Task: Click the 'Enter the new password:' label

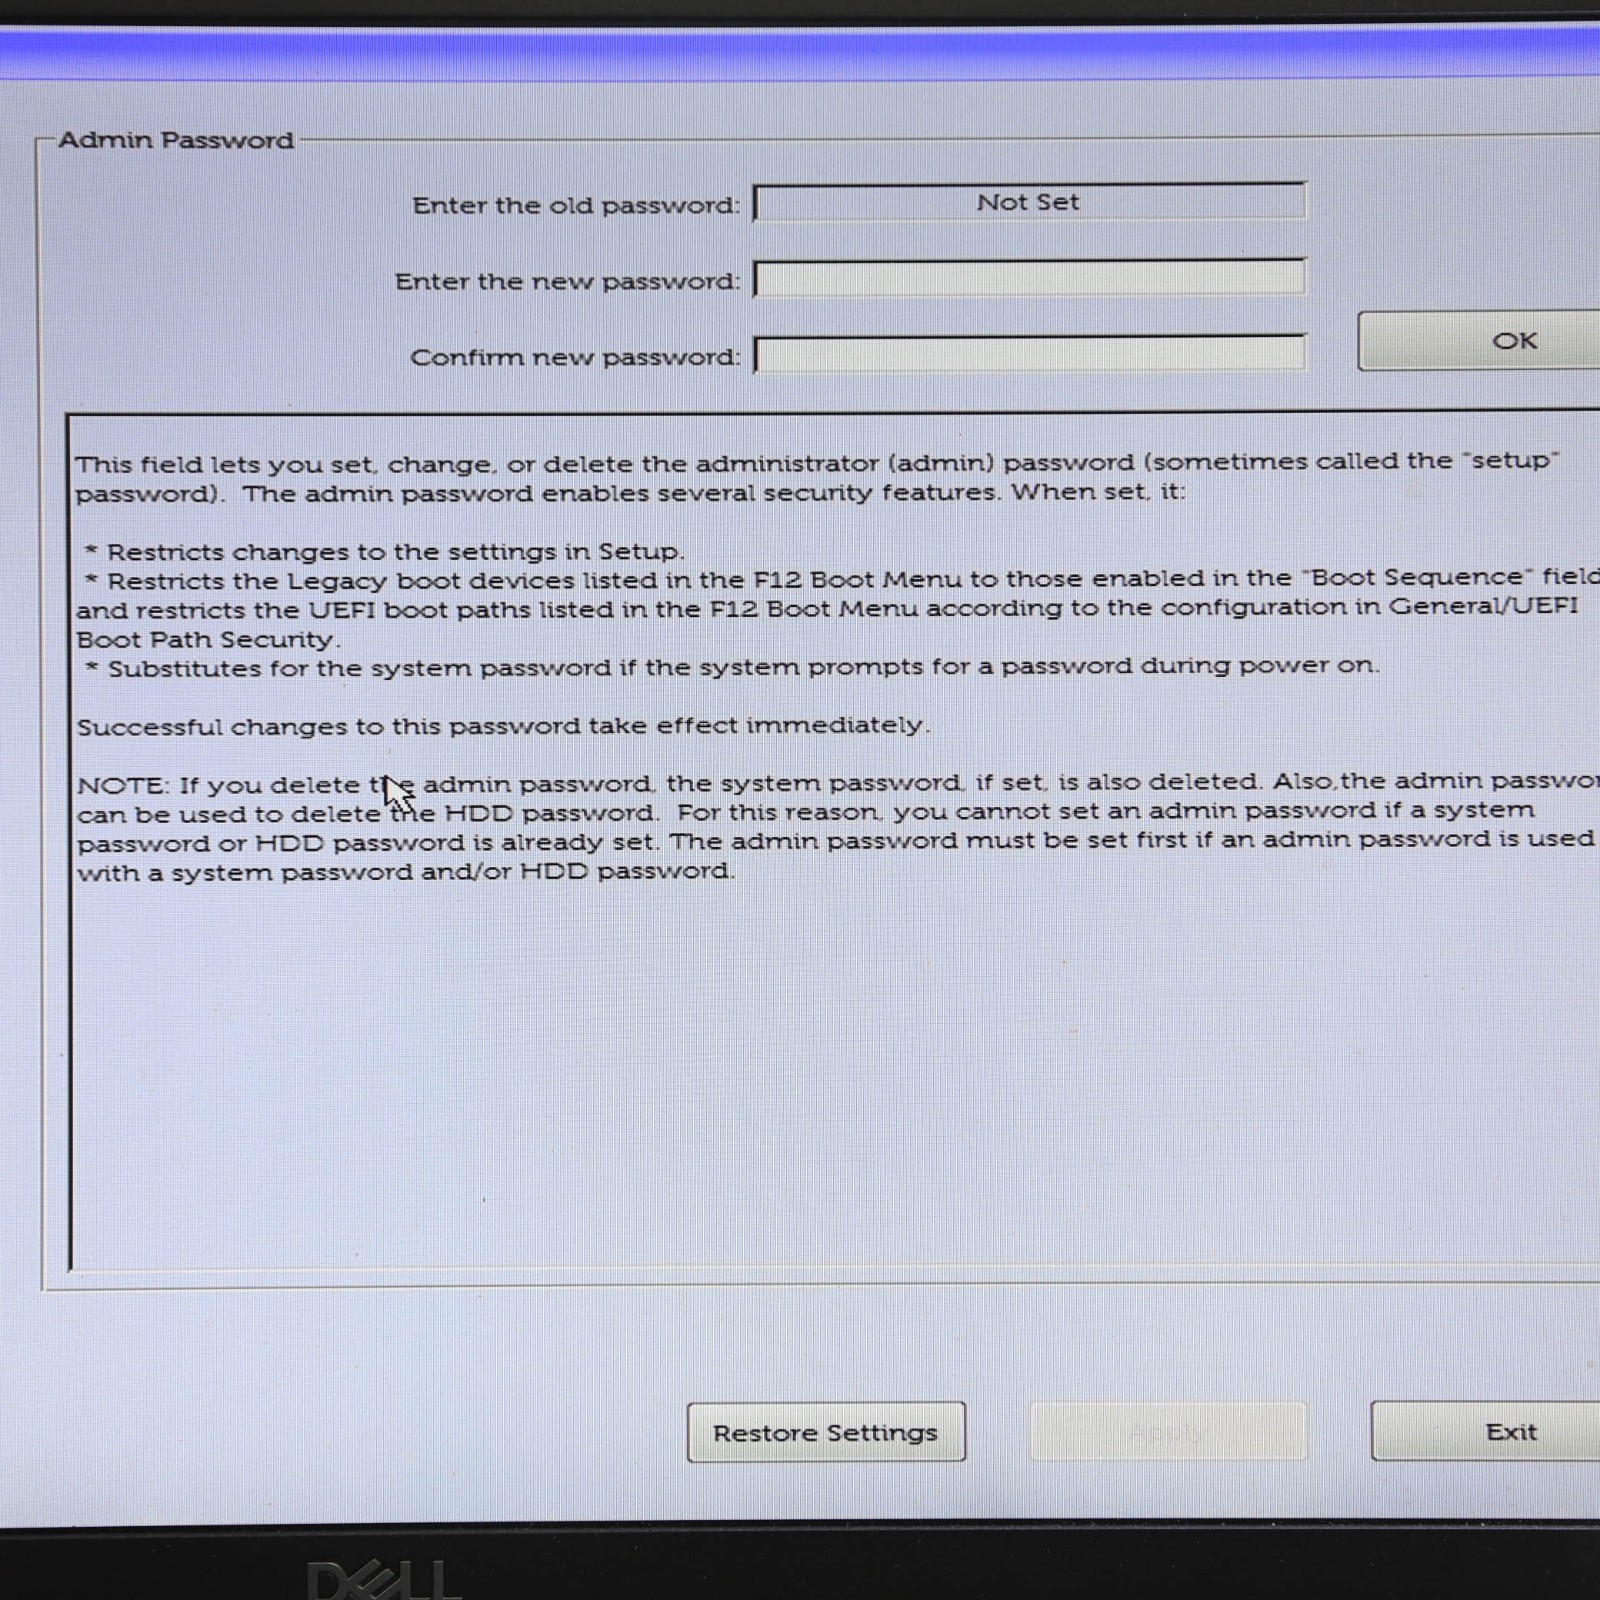Action: [x=567, y=281]
